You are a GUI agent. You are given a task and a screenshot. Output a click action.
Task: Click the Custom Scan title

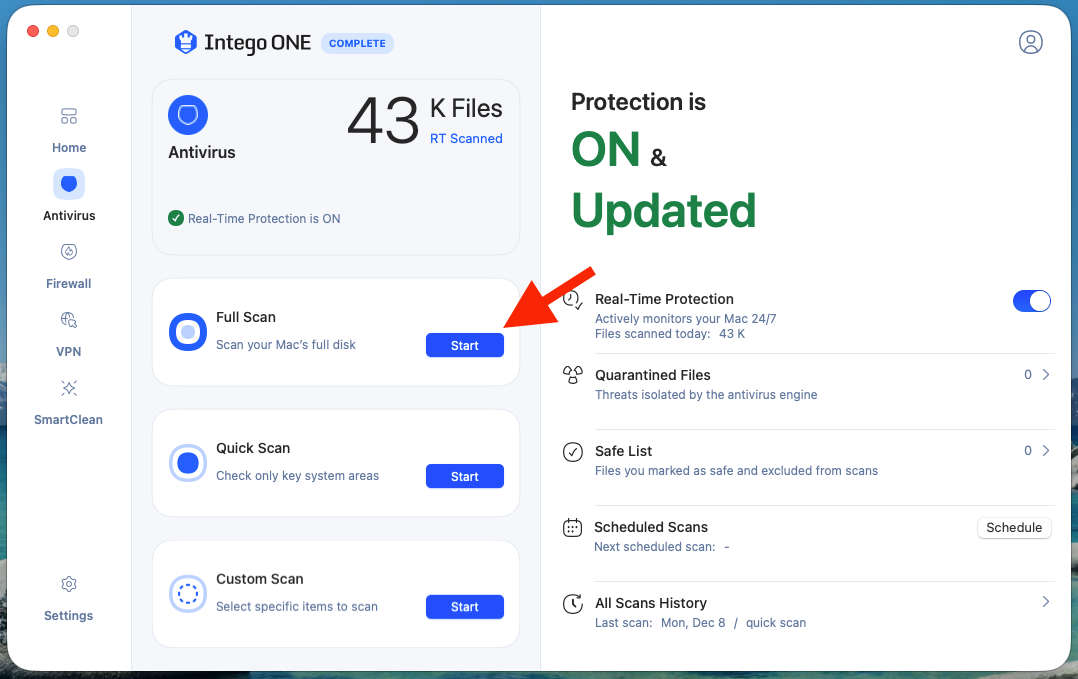click(x=260, y=579)
